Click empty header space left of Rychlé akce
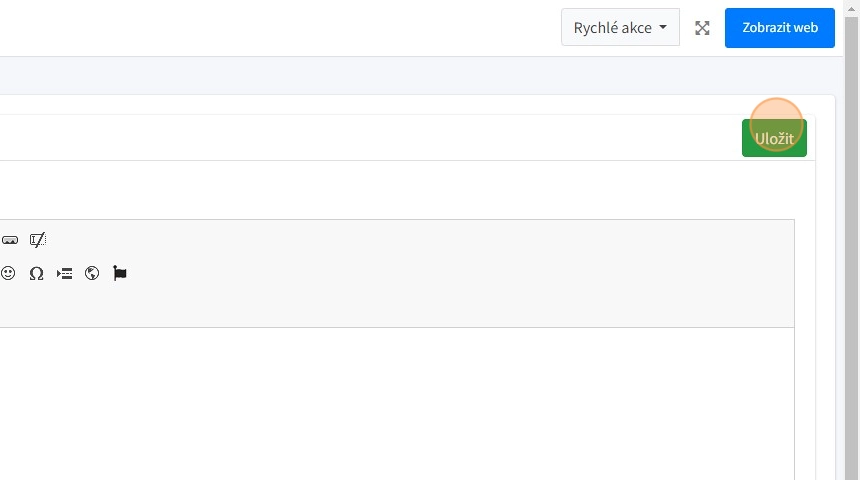This screenshot has height=480, width=860. (300, 28)
